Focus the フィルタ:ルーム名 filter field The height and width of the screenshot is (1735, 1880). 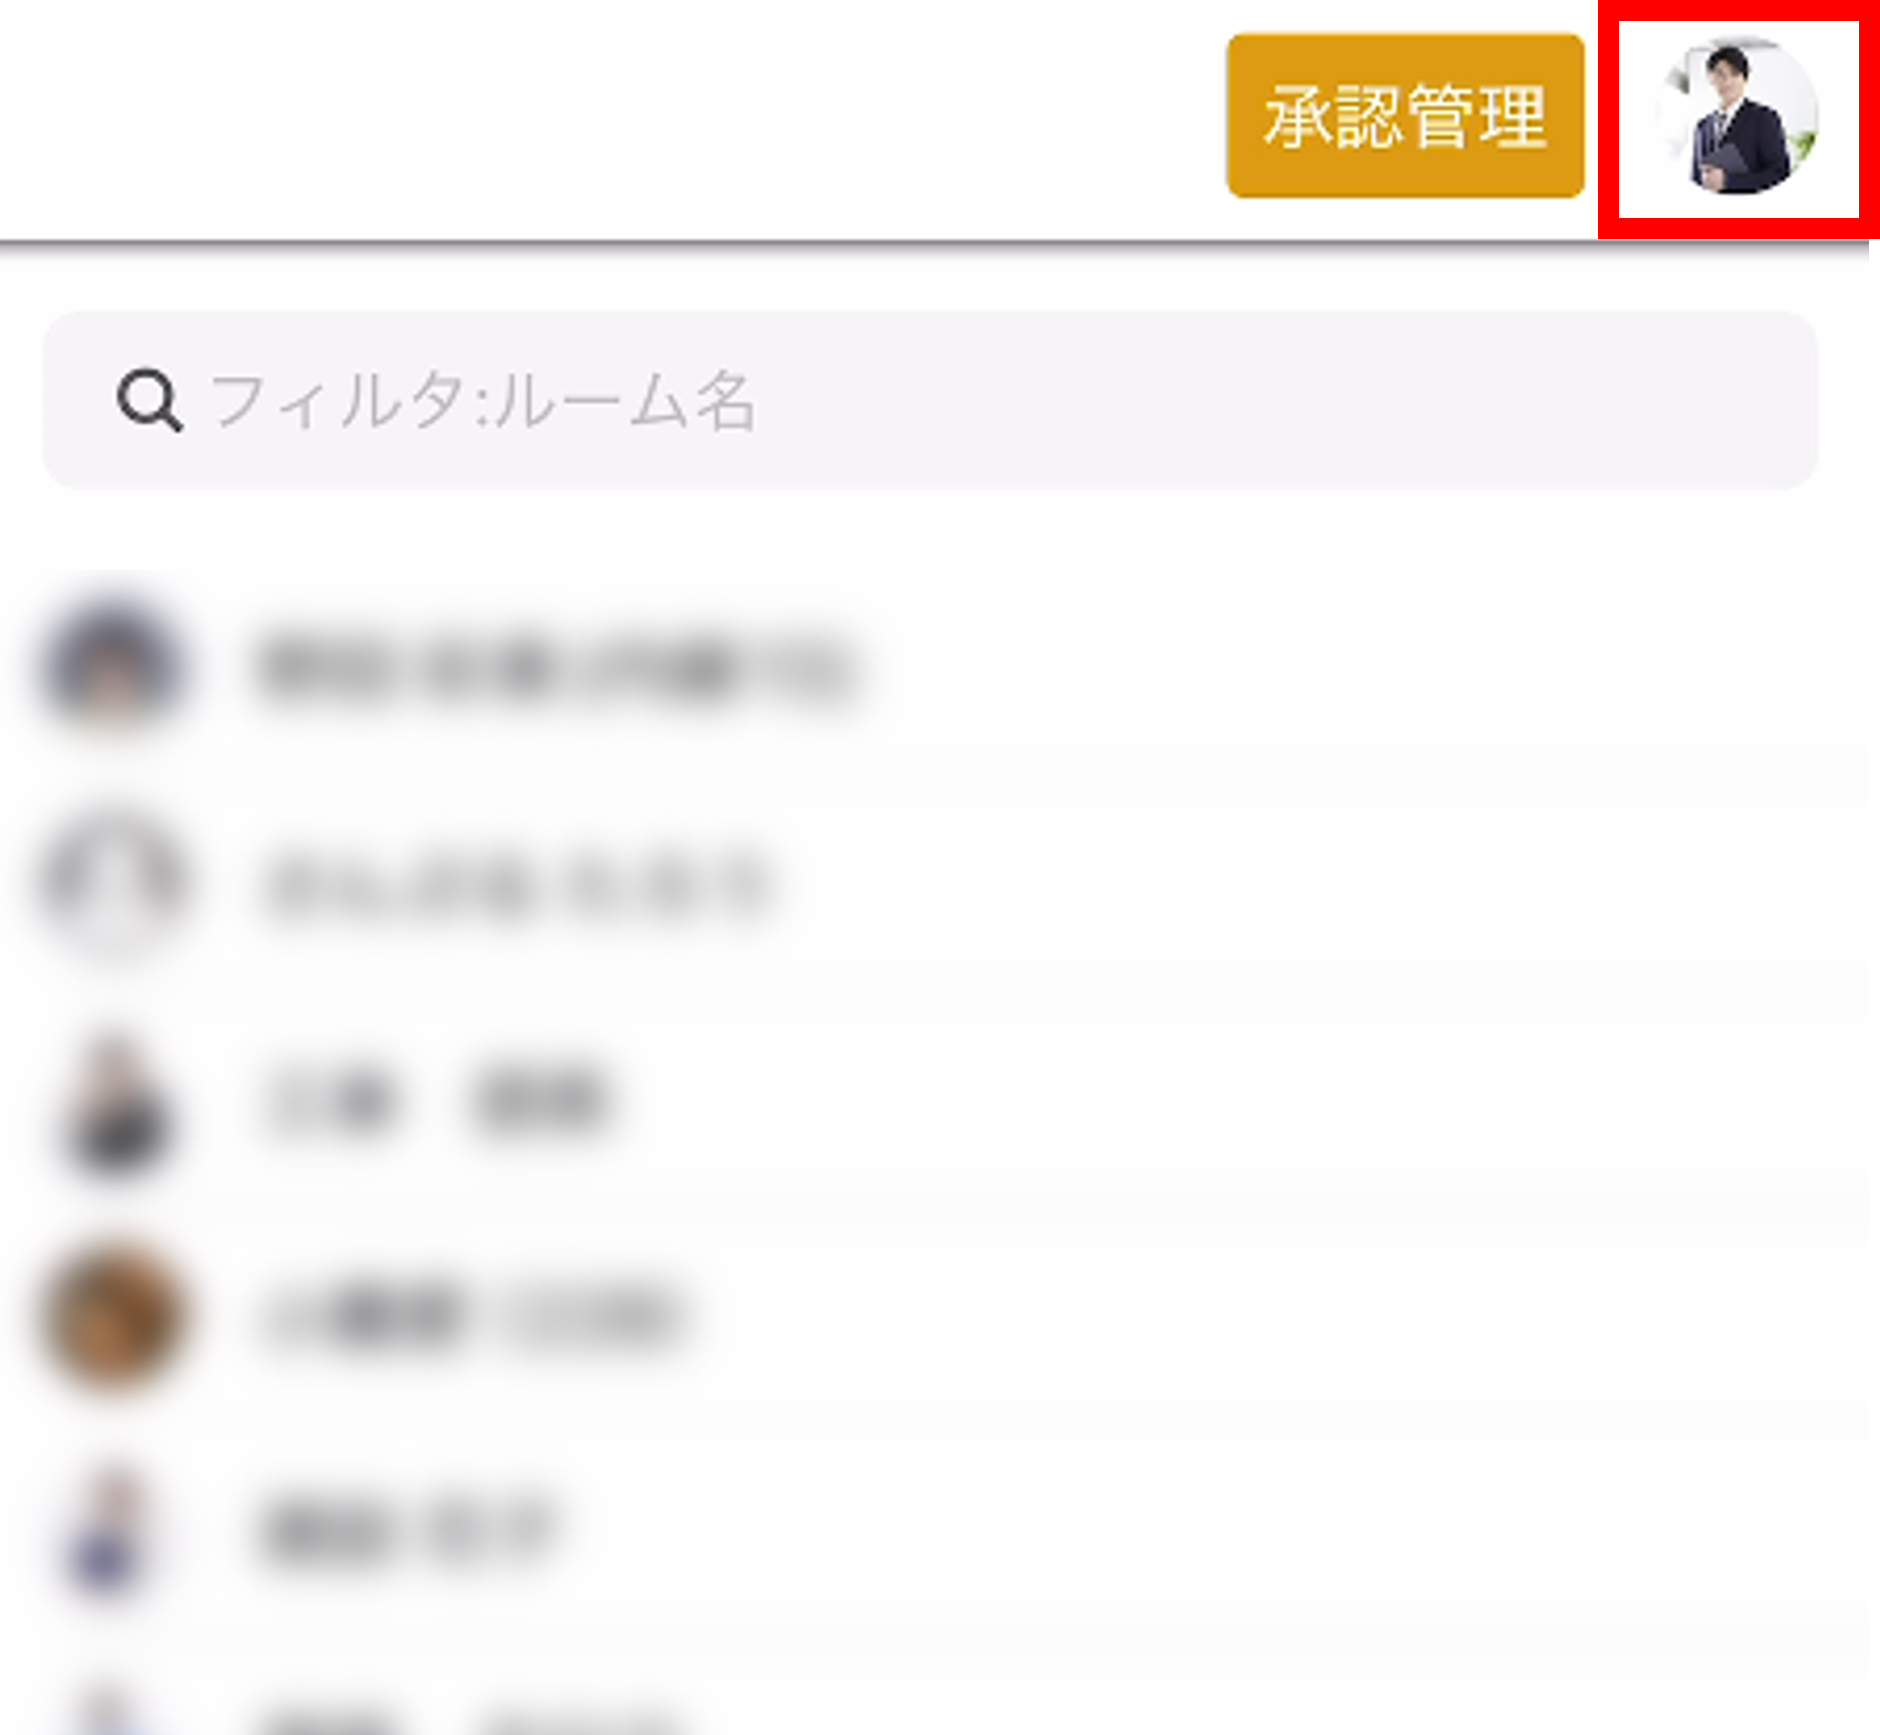click(x=930, y=400)
